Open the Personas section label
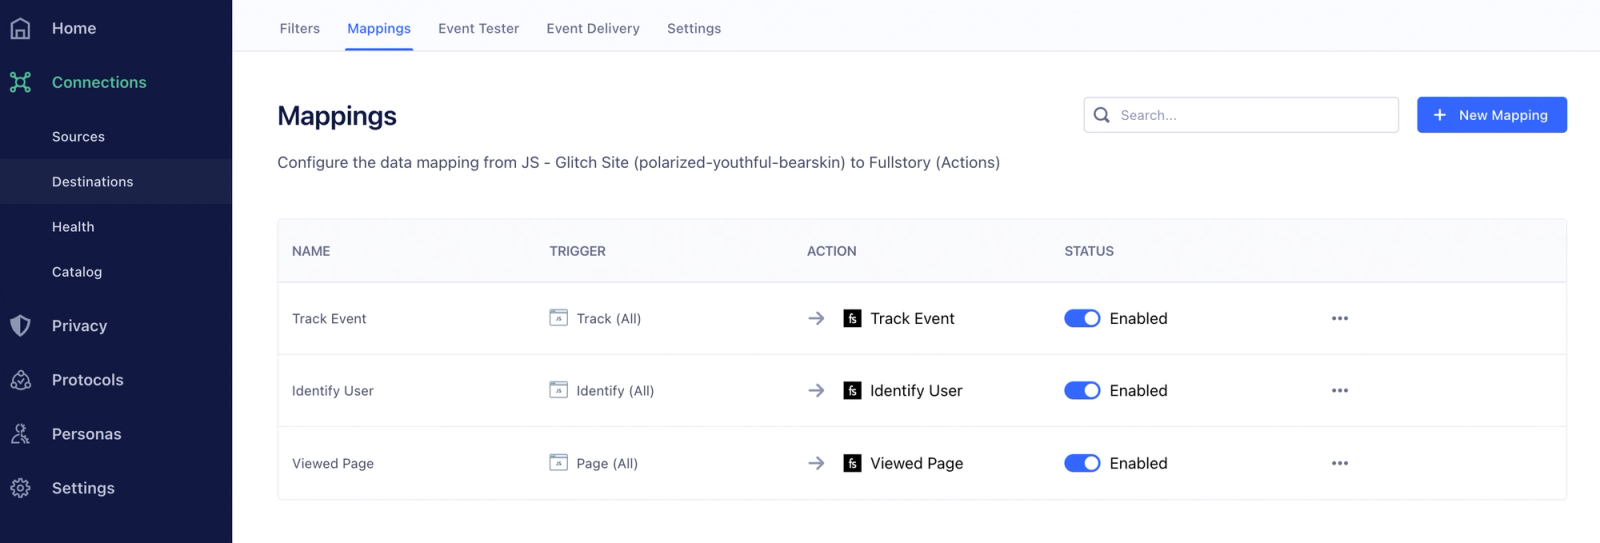Screen dimensions: 1600x543 point(87,434)
